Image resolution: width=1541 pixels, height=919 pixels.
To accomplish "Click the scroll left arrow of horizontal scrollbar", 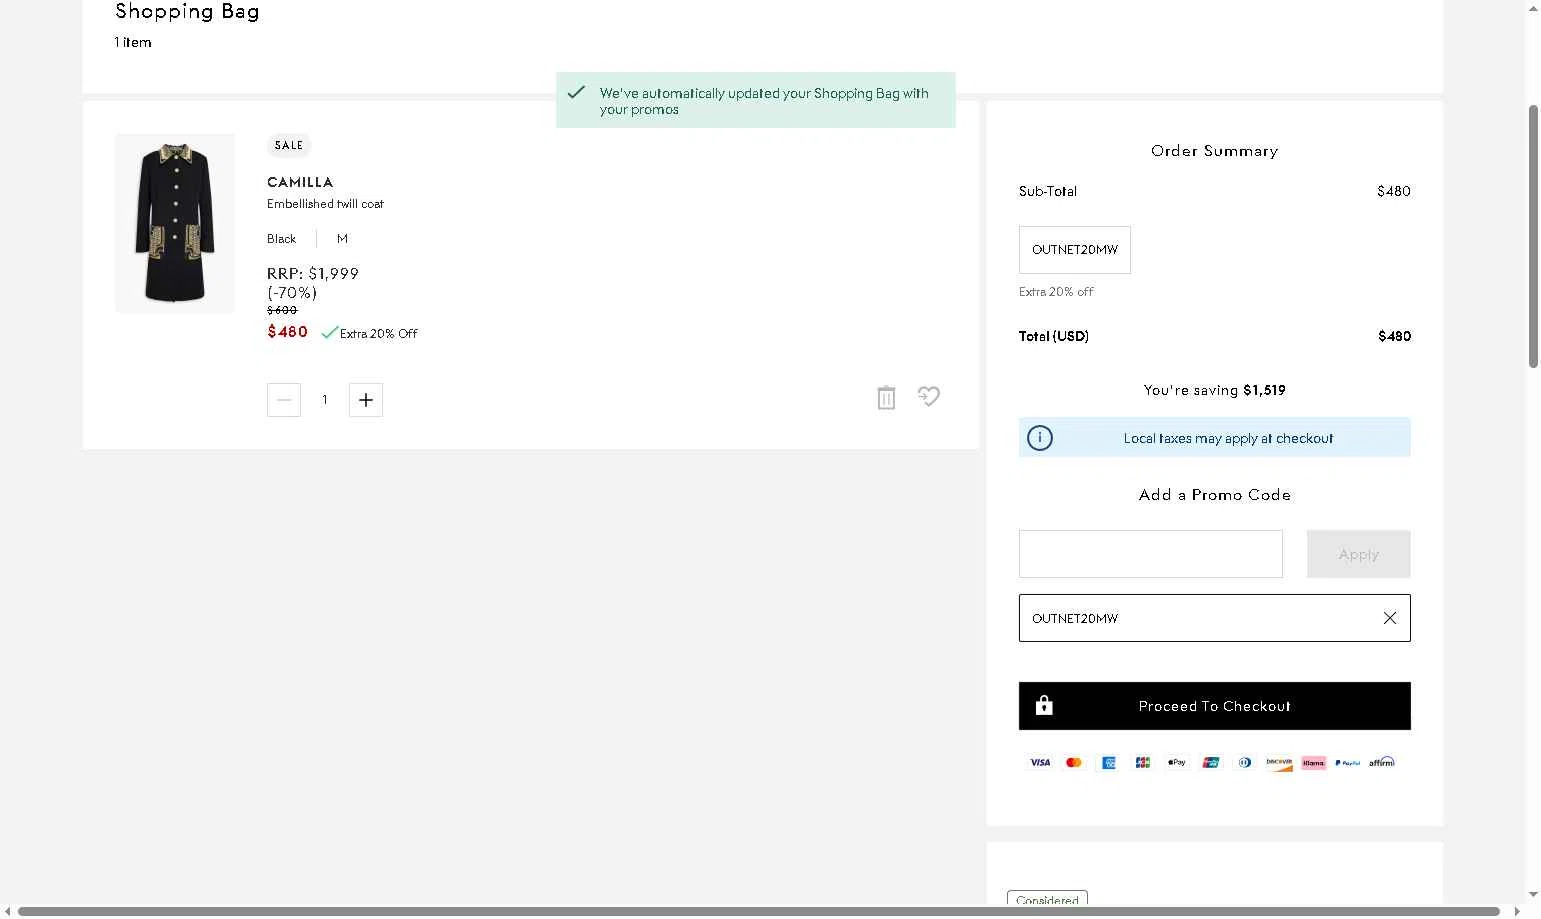I will [8, 911].
